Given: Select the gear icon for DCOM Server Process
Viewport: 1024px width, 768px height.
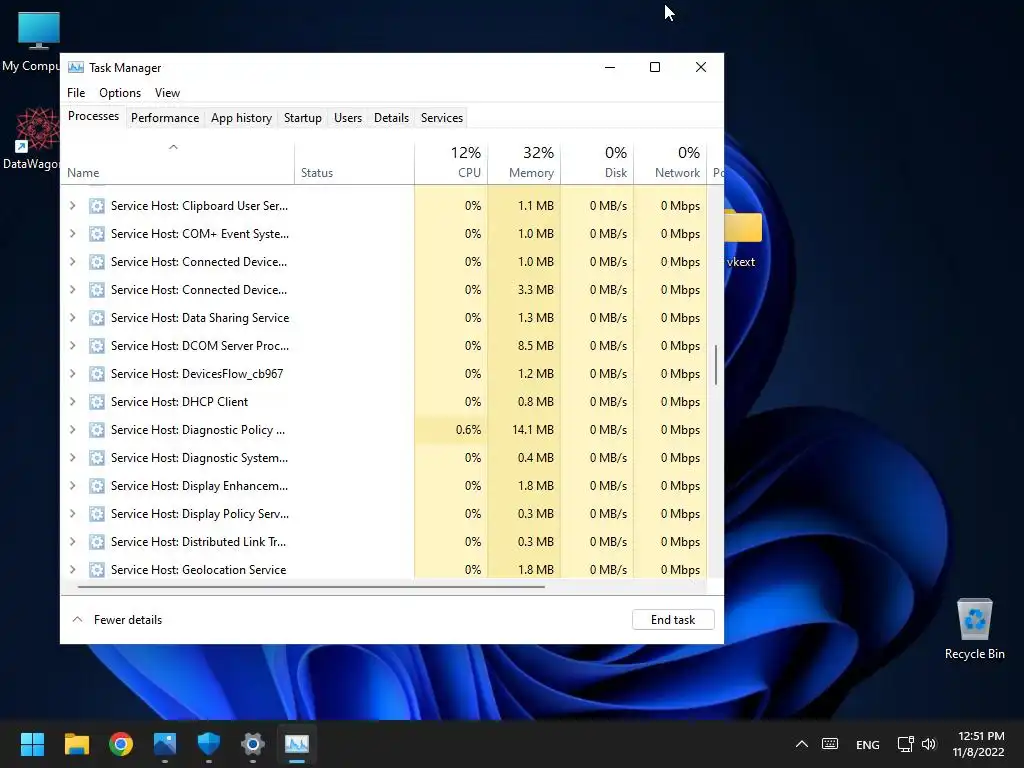Looking at the screenshot, I should pos(97,346).
